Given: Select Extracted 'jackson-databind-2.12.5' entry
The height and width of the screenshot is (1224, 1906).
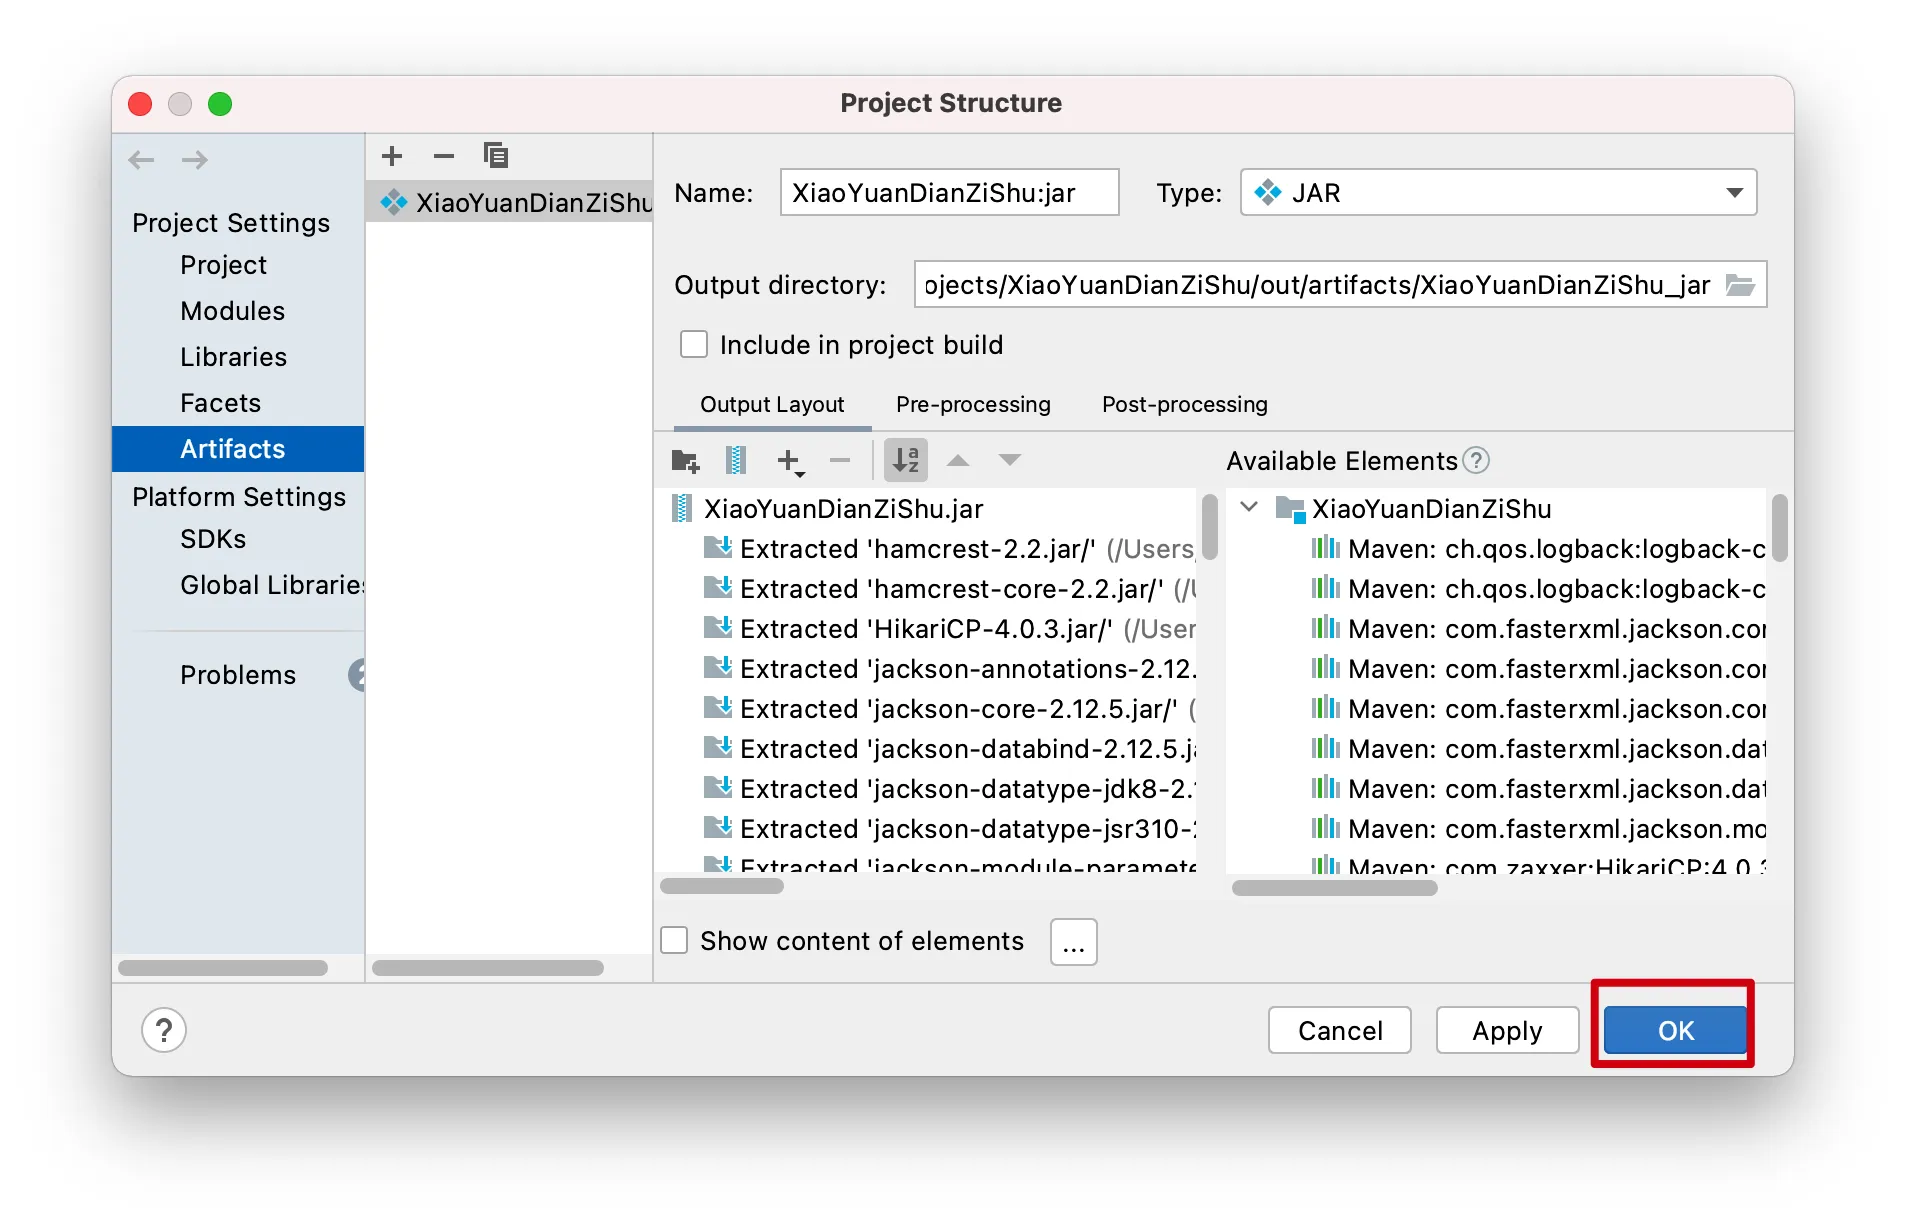Looking at the screenshot, I should pos(950,749).
